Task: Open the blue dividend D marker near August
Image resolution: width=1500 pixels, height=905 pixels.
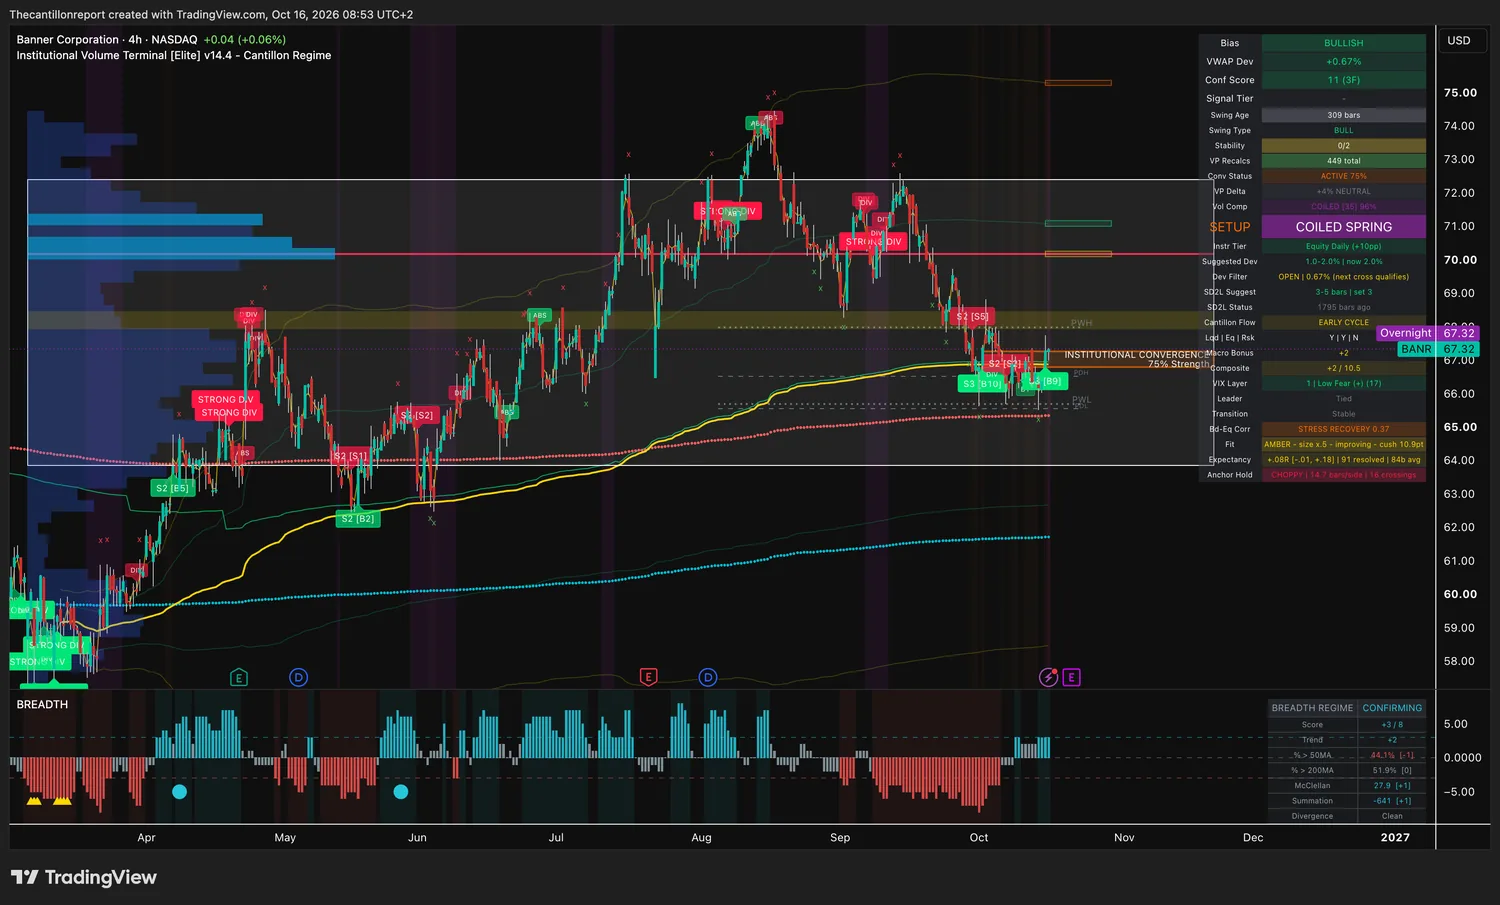Action: (708, 677)
